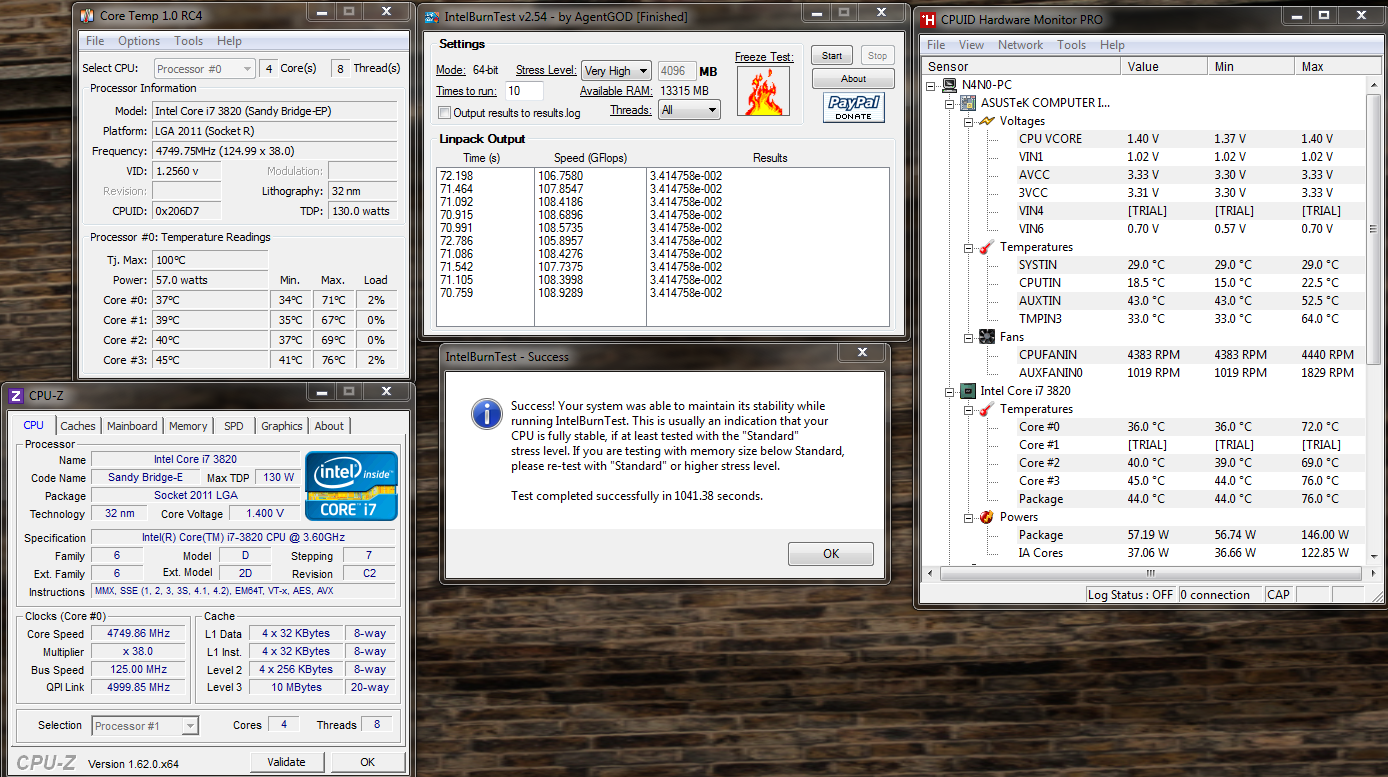This screenshot has height=777, width=1388.
Task: Open Hardware Monitor View menu
Action: coord(971,45)
